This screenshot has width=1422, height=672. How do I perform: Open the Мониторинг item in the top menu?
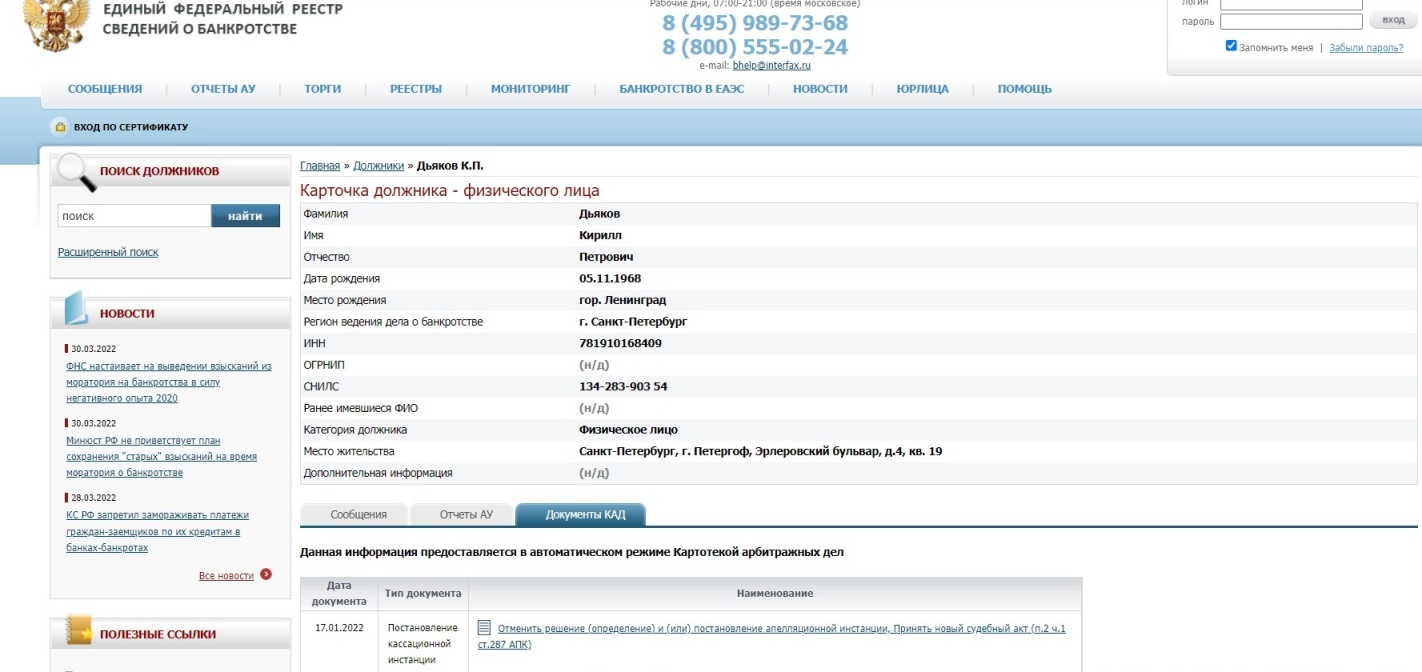coord(530,89)
